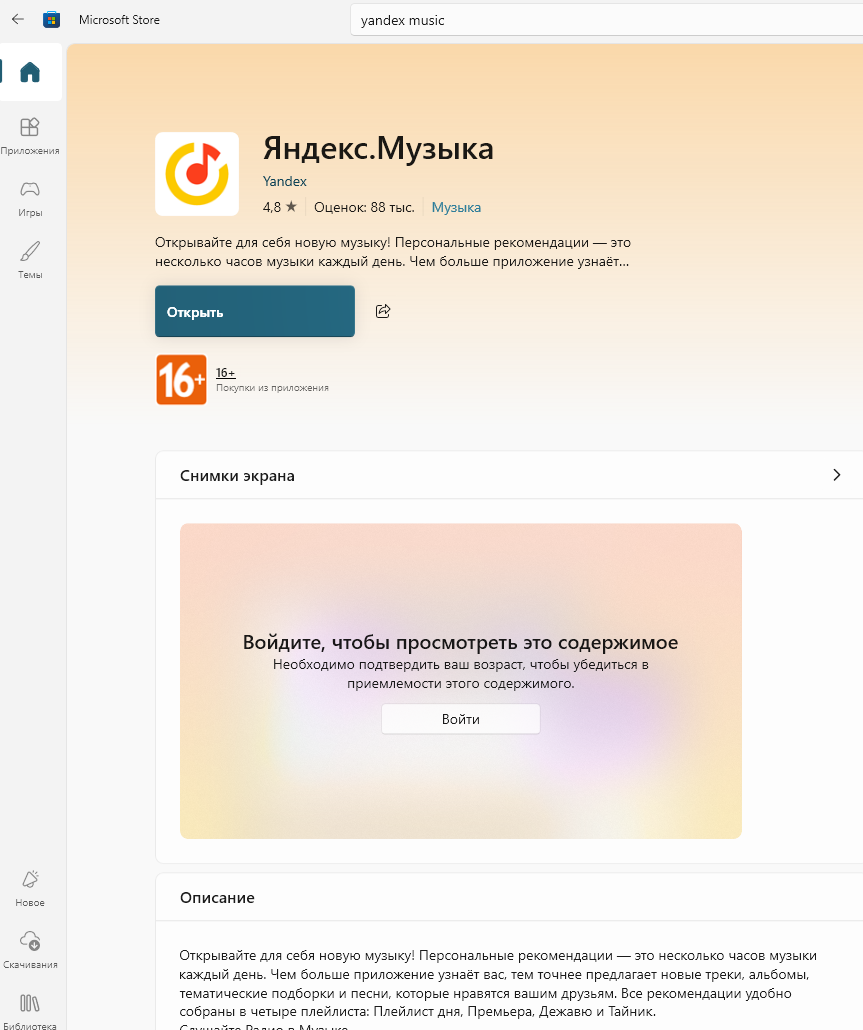Click the Описание heading
Image resolution: width=863 pixels, height=1030 pixels.
[x=217, y=898]
